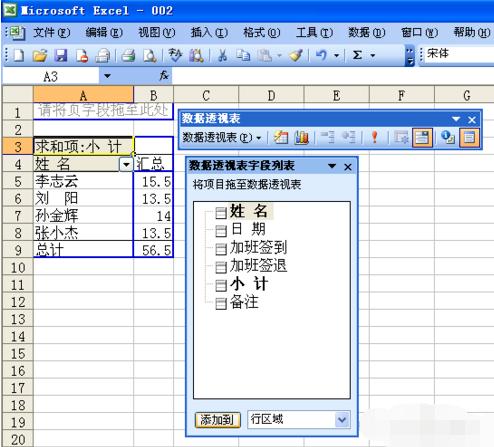The width and height of the screenshot is (494, 447).
Task: Click the fx Insert Function icon
Action: pos(164,76)
